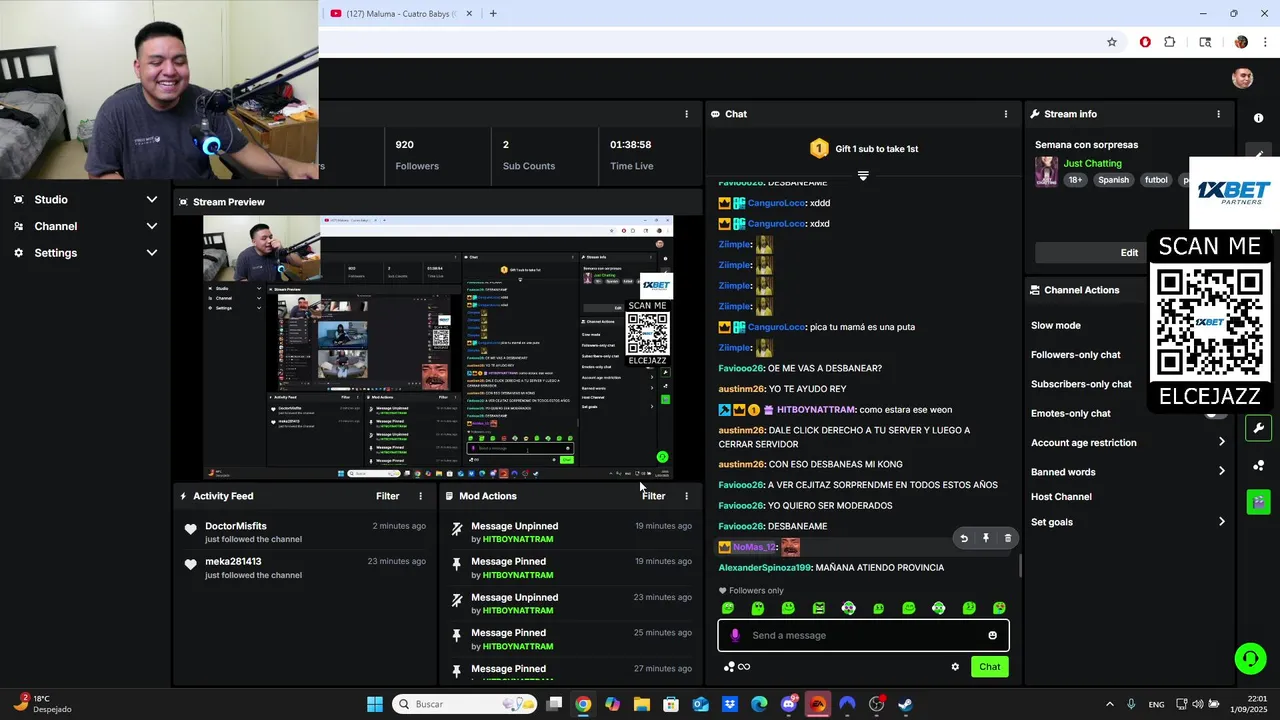Click the chat scrollbar thumb

1020,566
